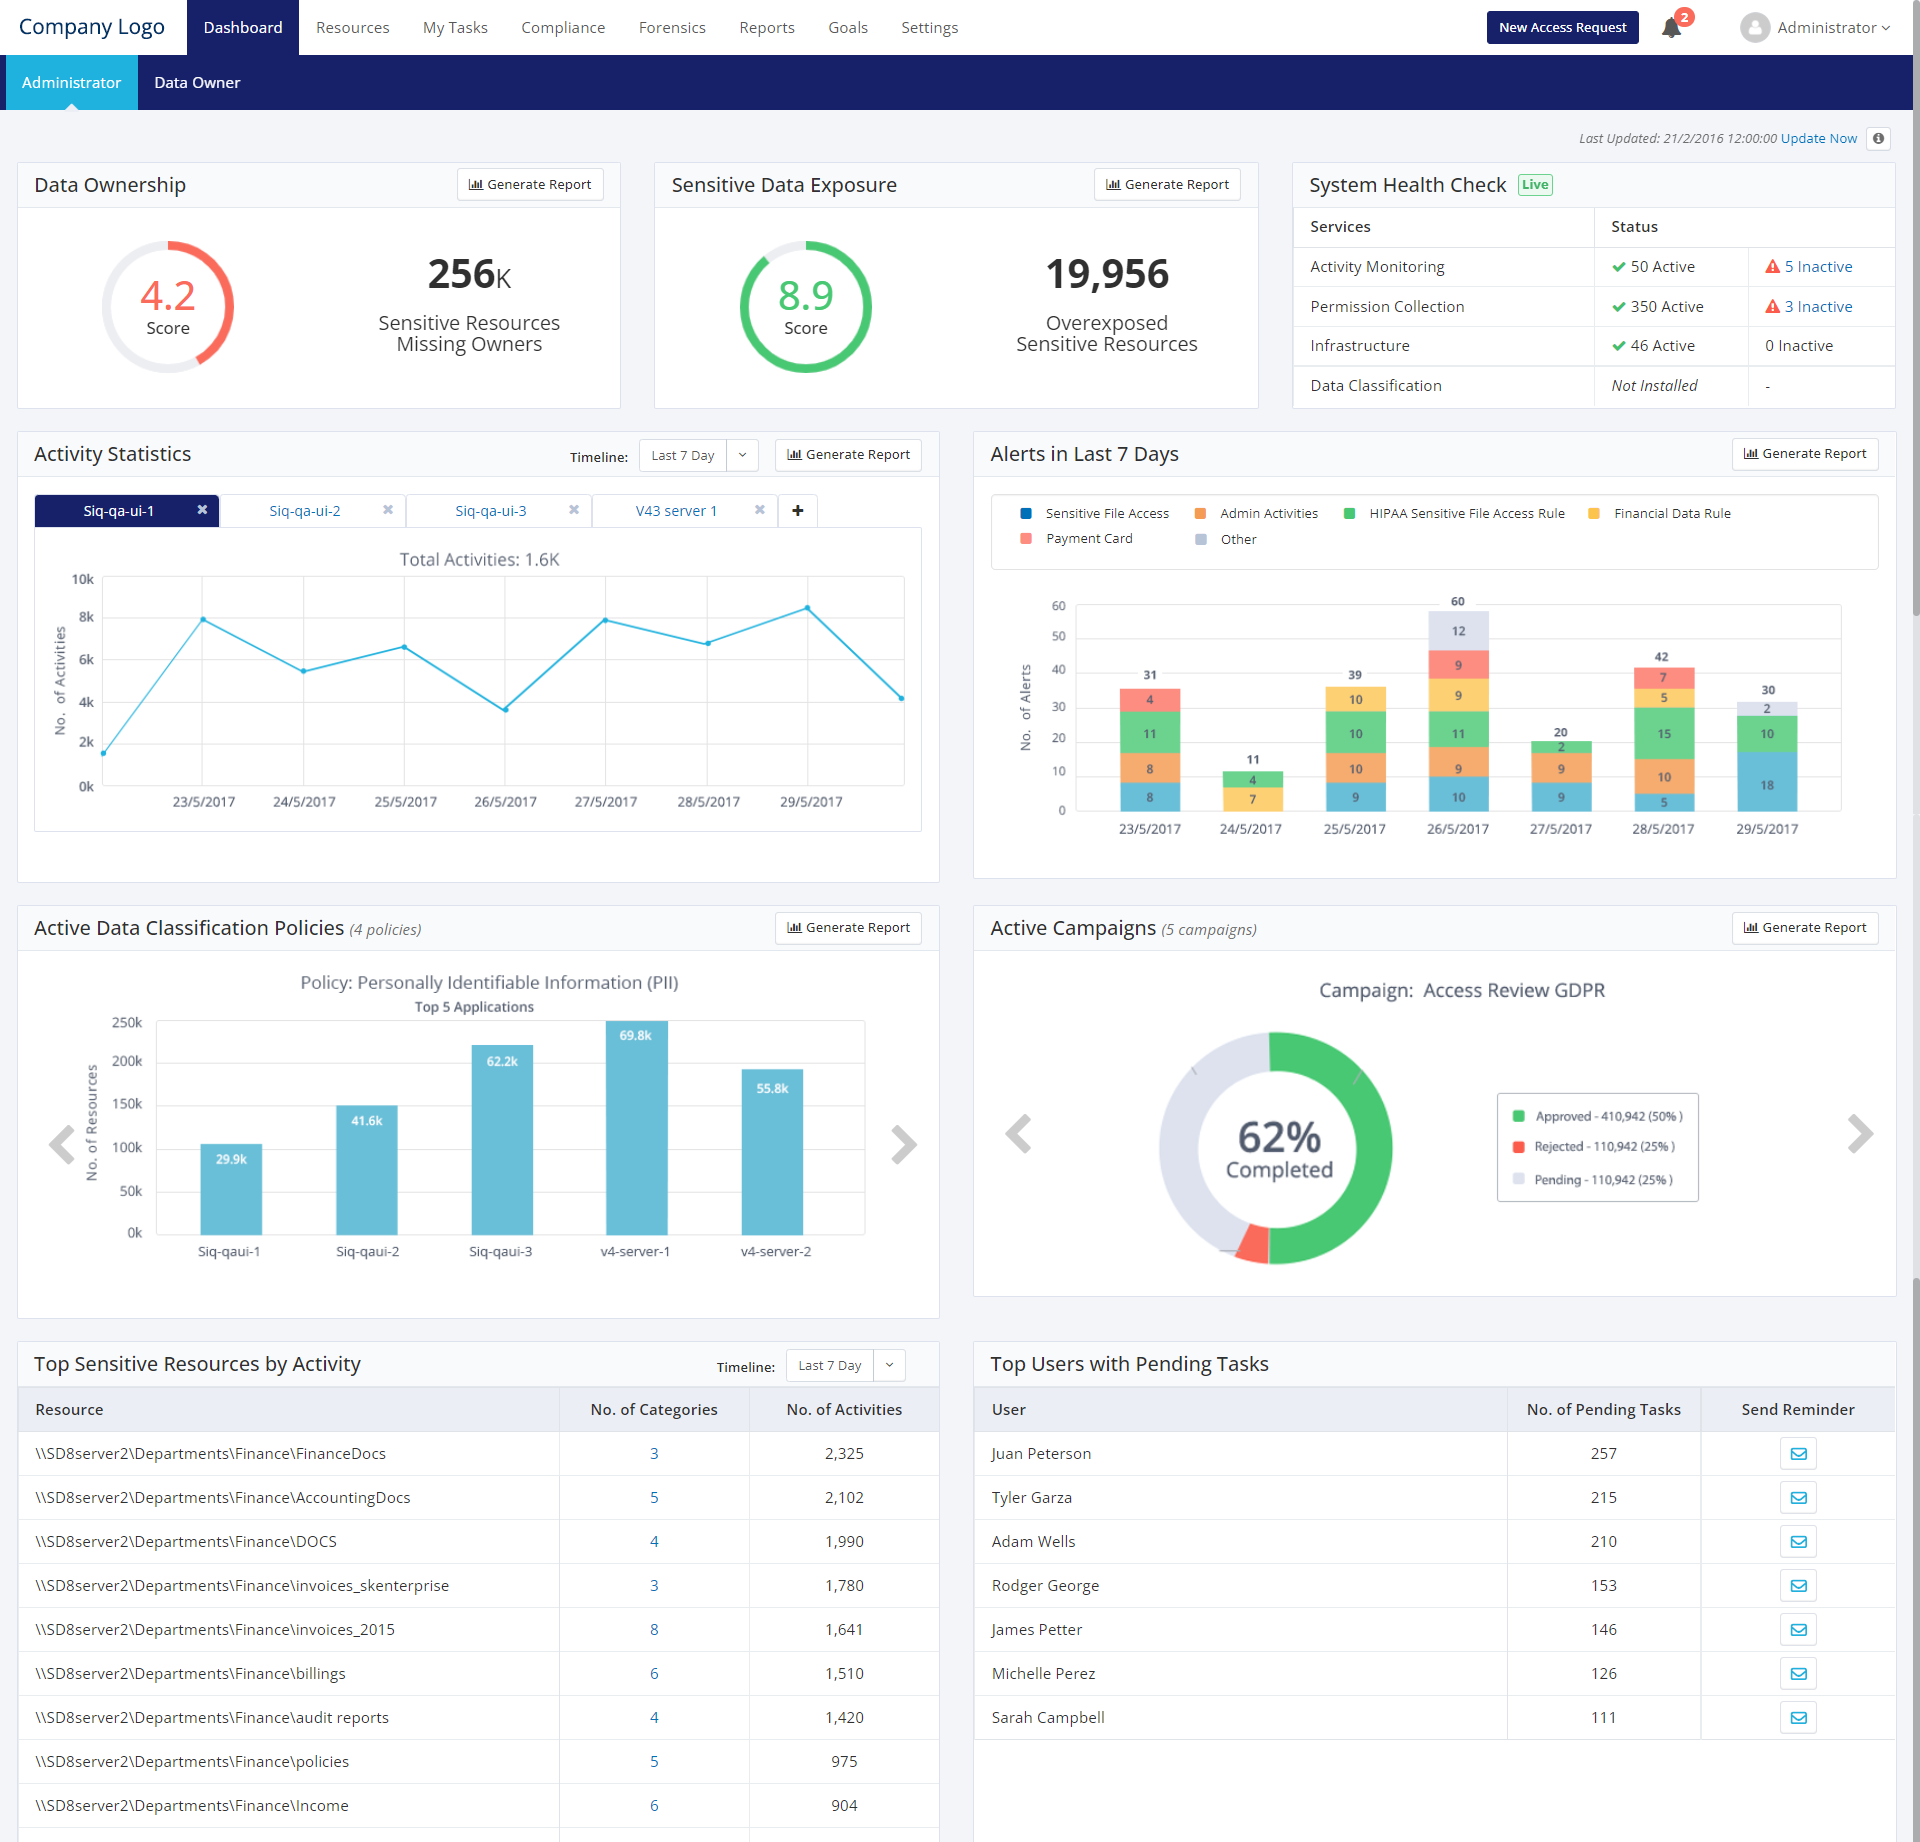Go to next classification policy chart
The height and width of the screenshot is (1842, 1920).
(x=903, y=1145)
